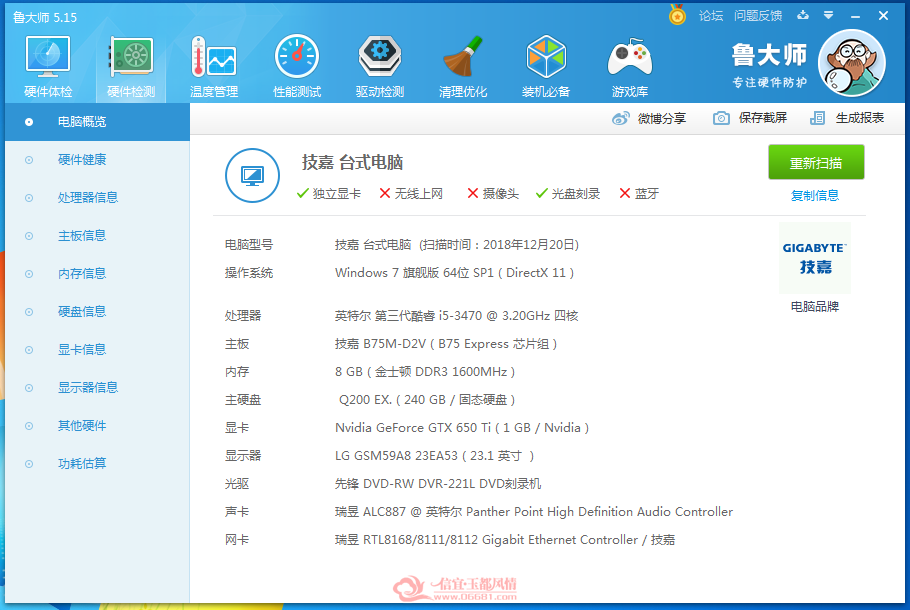The height and width of the screenshot is (610, 910).
Task: Open 装机必备 cube icon
Action: pyautogui.click(x=546, y=57)
